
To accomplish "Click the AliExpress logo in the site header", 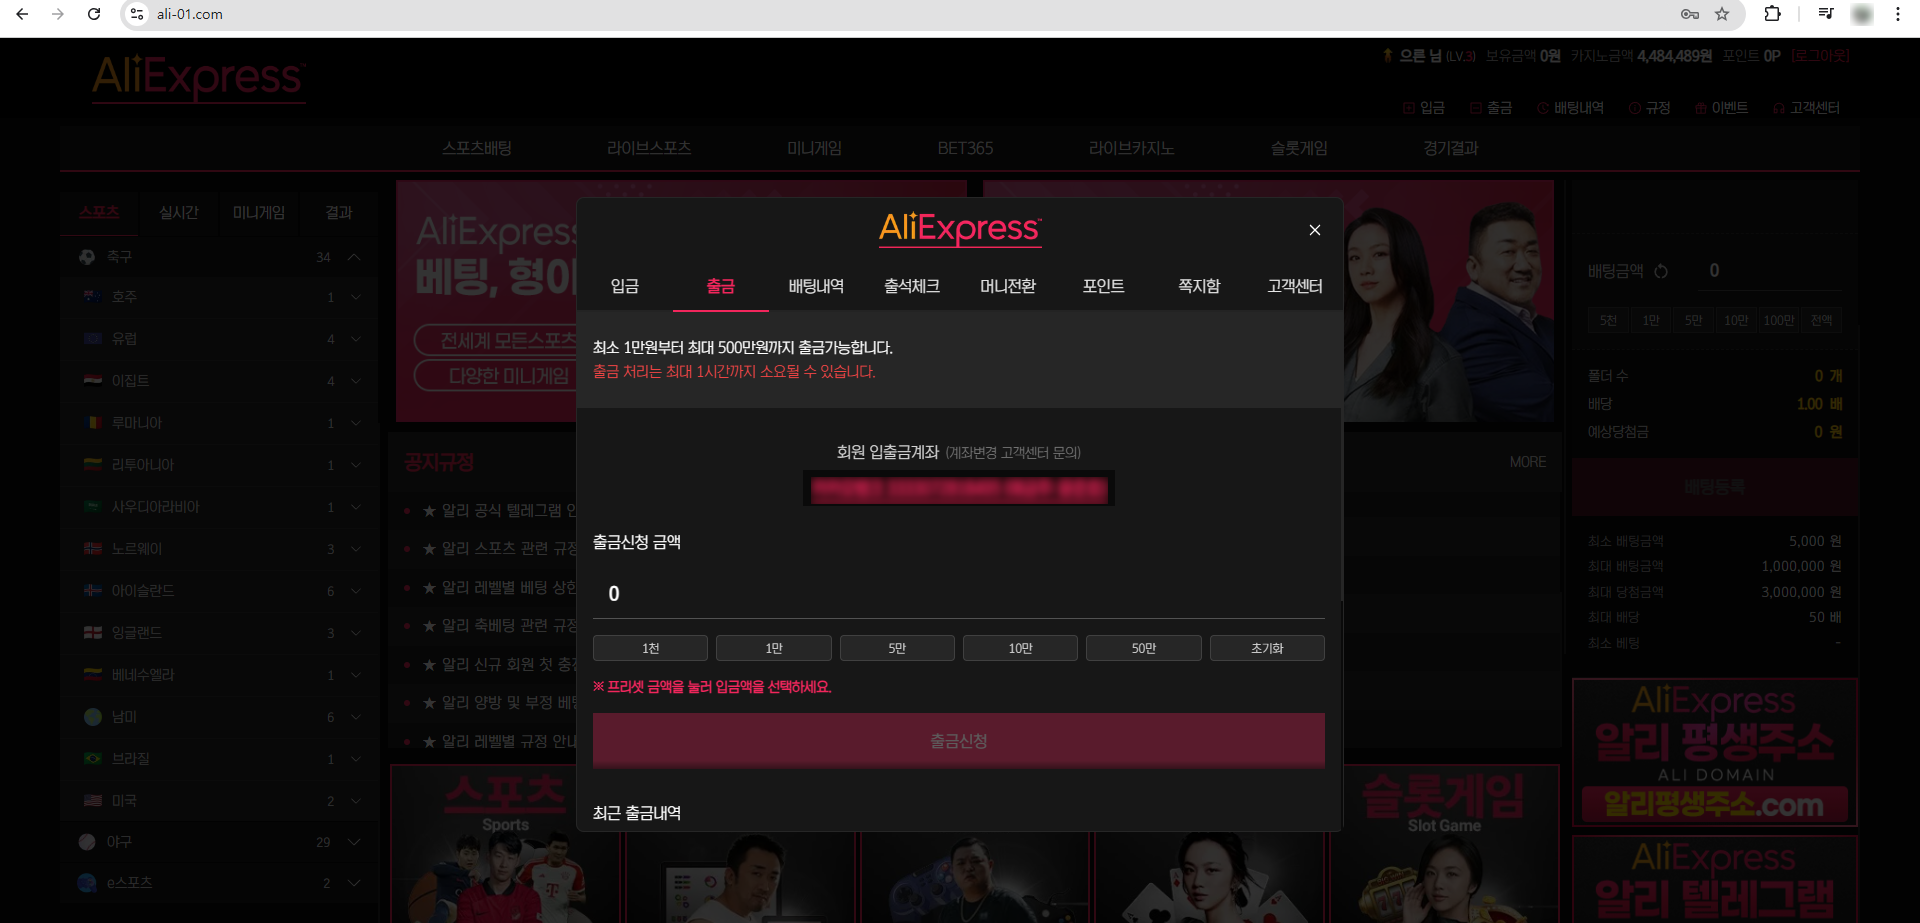I will pos(199,78).
